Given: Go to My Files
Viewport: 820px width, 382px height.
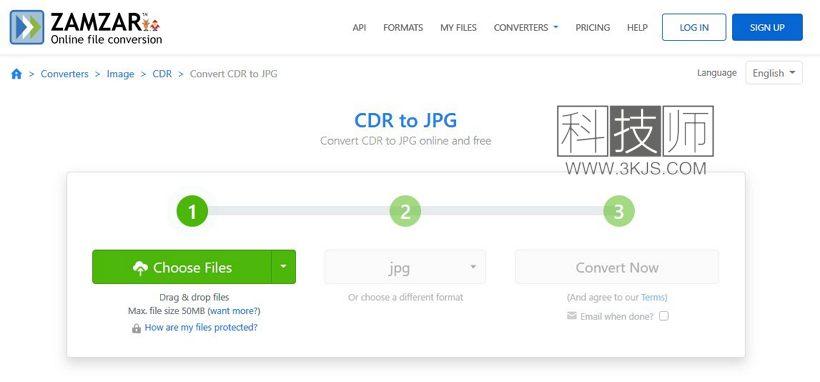Looking at the screenshot, I should tap(458, 28).
